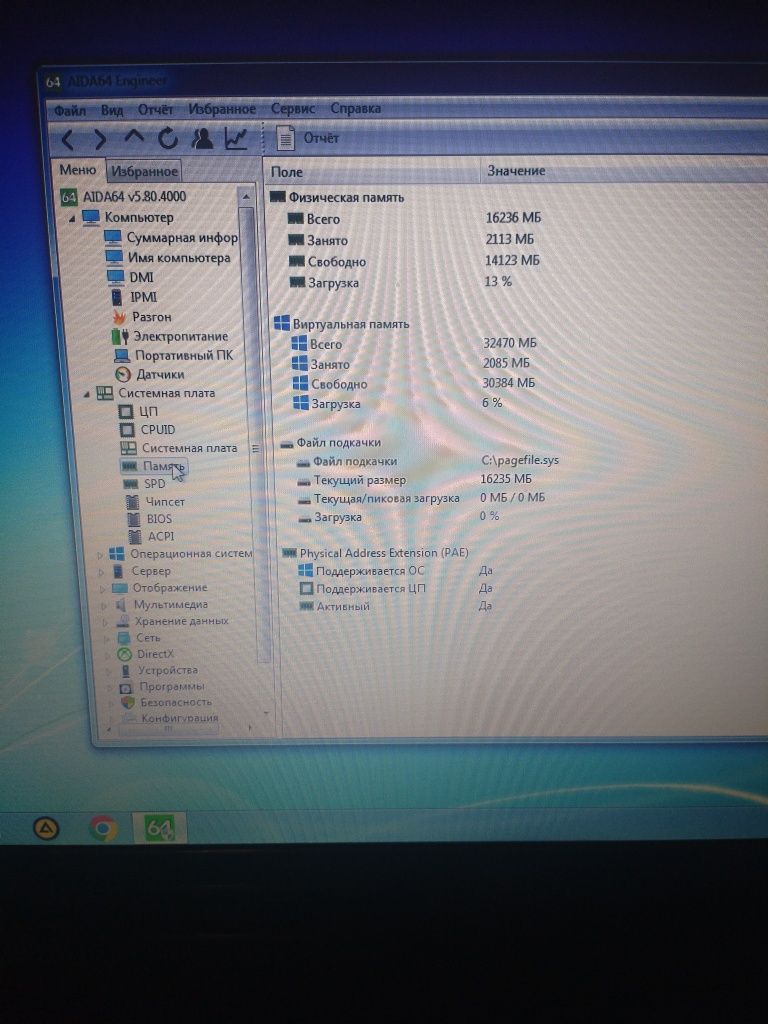
Task: Click the BIOS chip icon
Action: 134,519
